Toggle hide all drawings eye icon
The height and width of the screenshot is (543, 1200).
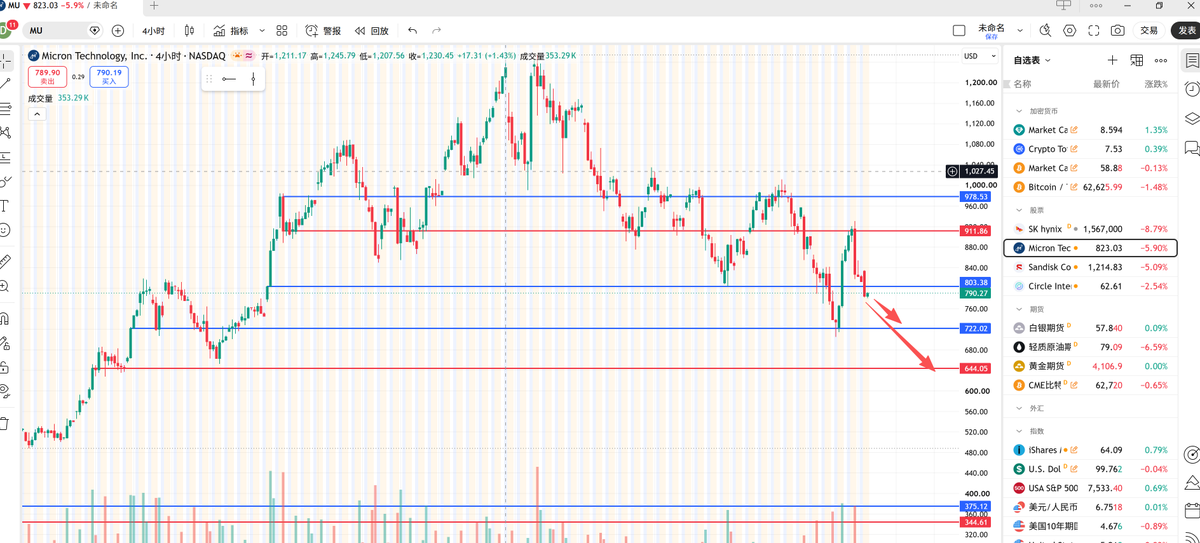[x=5, y=391]
